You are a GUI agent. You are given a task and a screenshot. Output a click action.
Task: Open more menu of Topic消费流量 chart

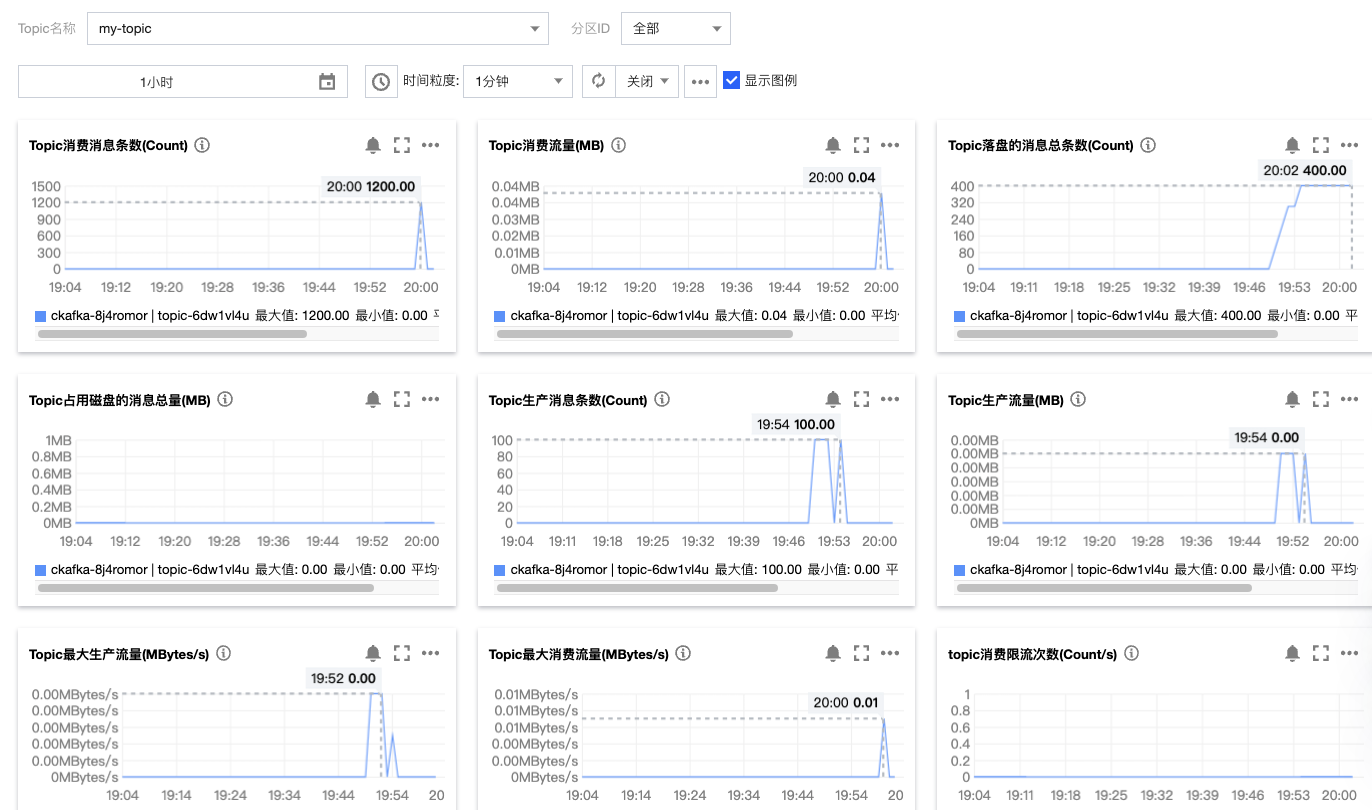point(891,145)
